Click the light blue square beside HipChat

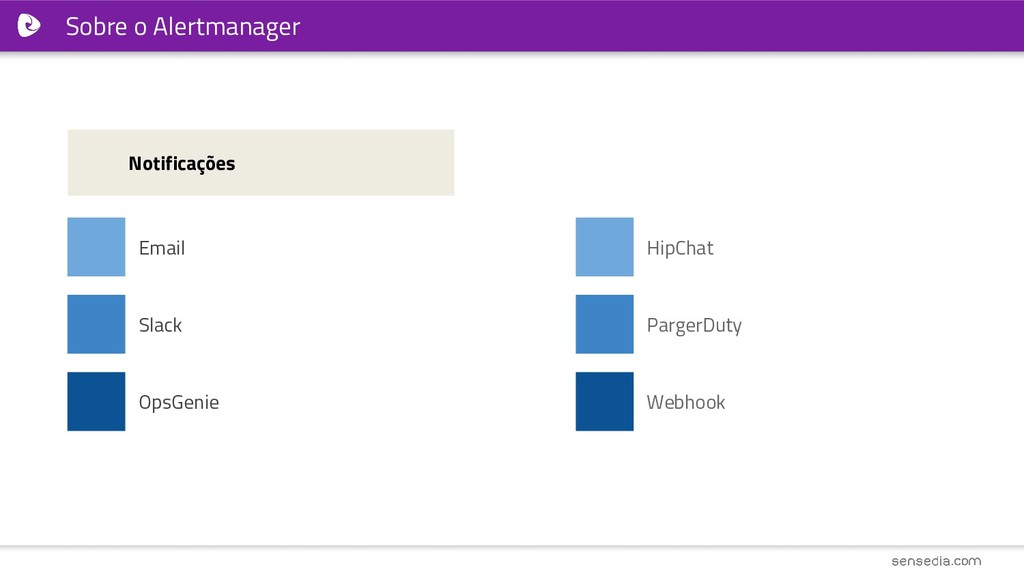(x=604, y=247)
